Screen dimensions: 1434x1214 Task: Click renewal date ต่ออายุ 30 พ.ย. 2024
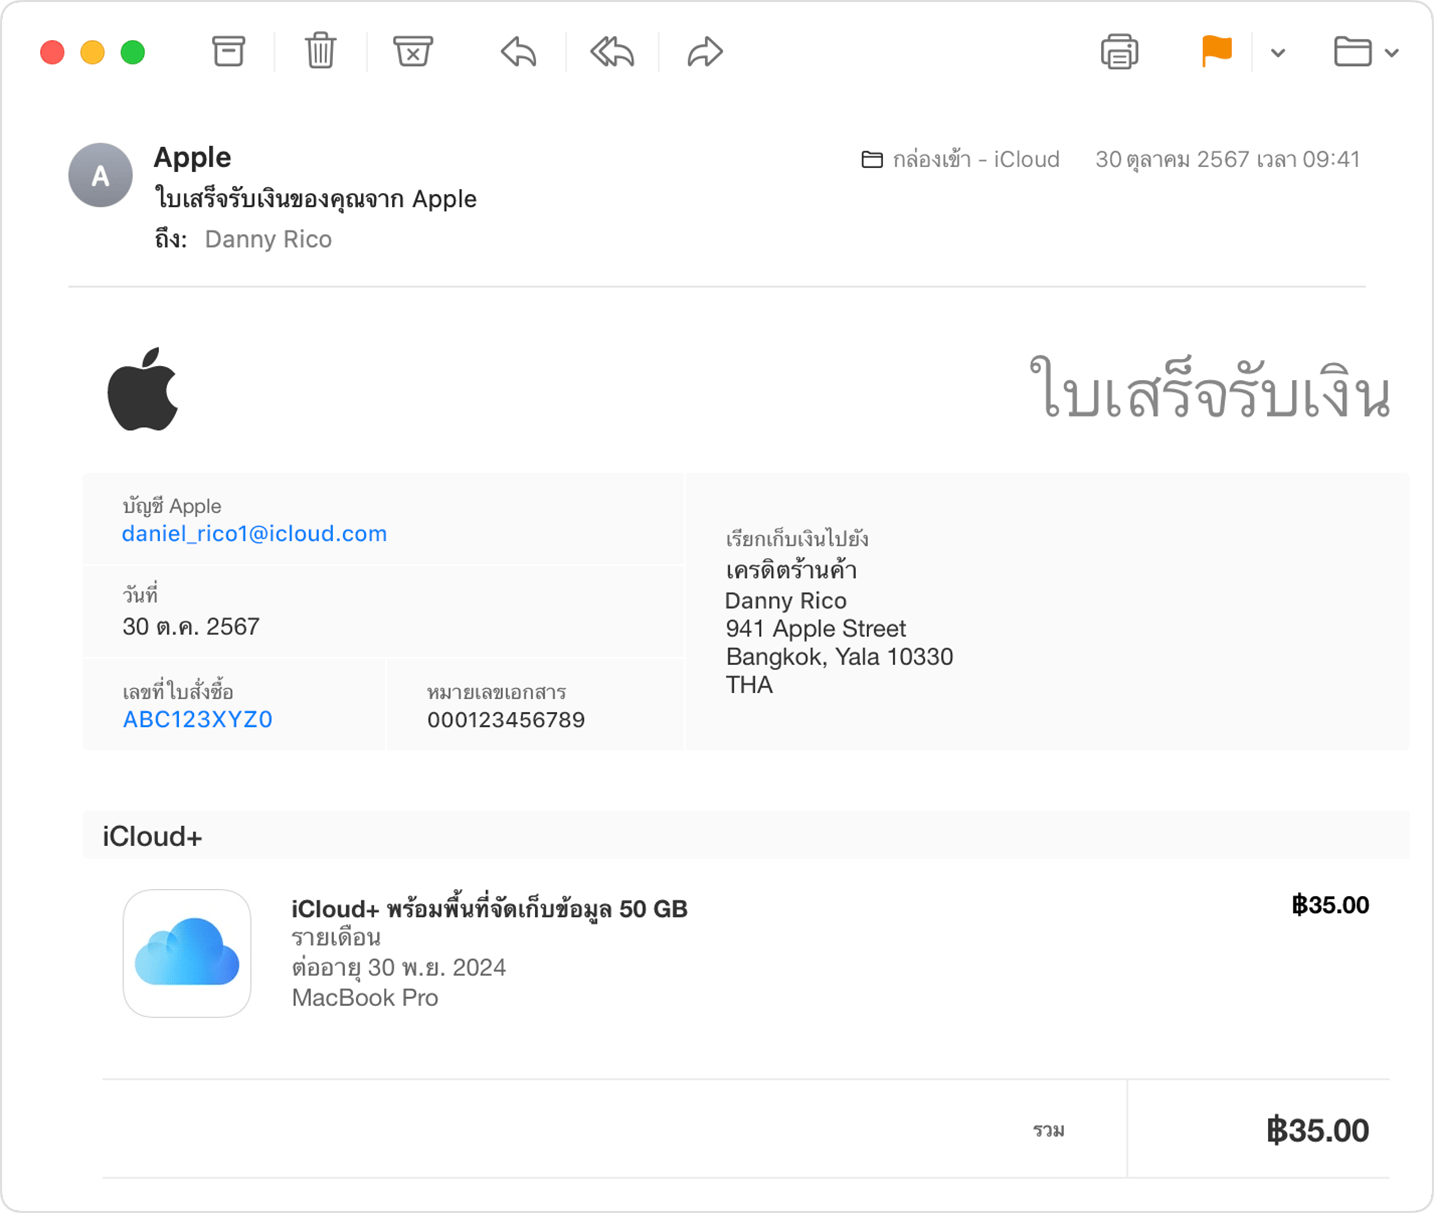pos(399,967)
